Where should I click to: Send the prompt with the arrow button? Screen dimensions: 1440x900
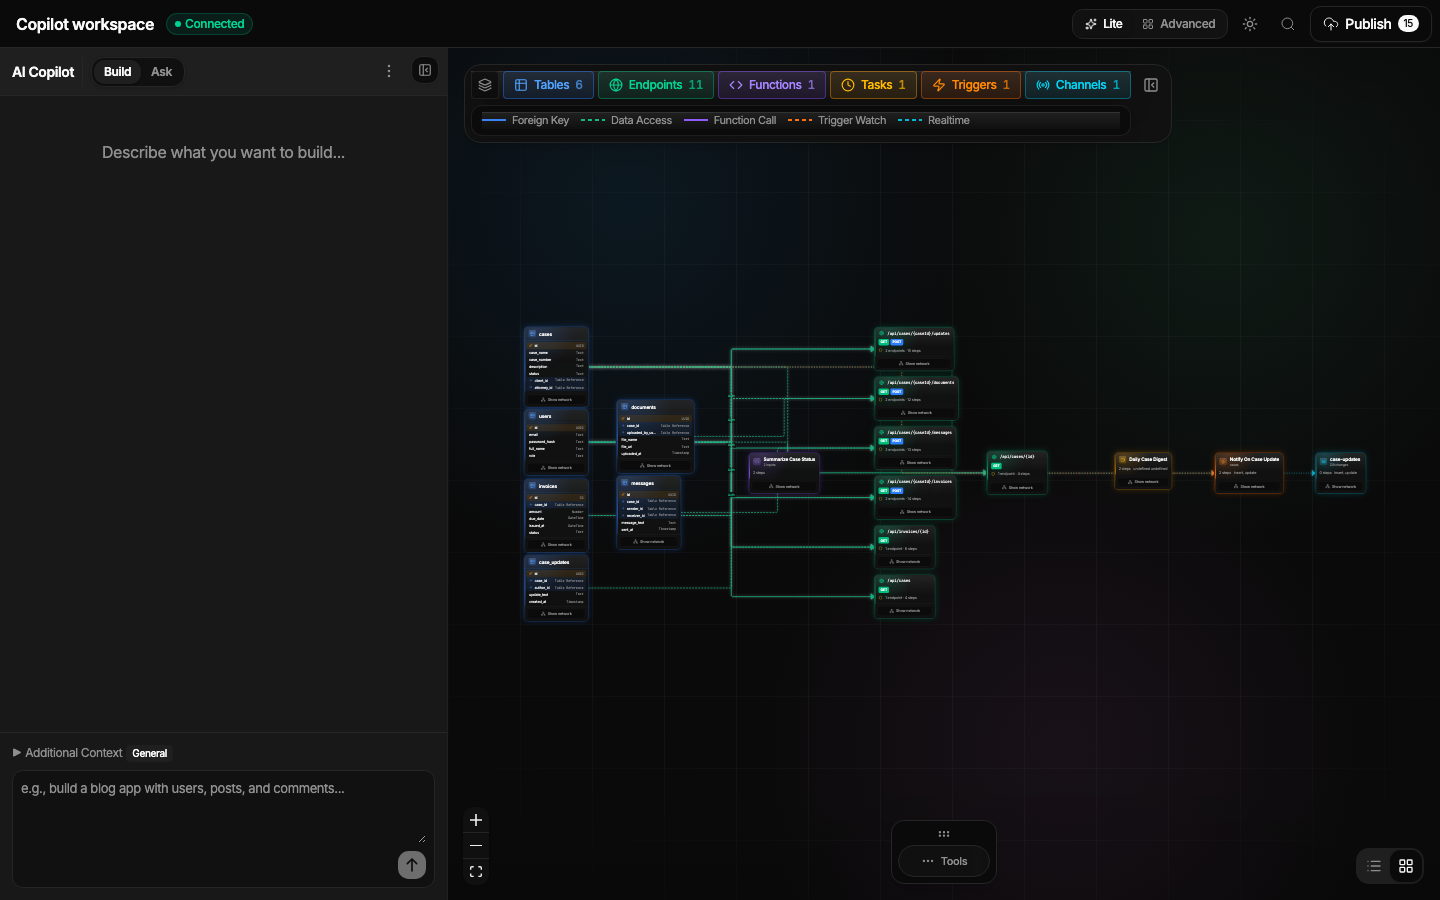tap(412, 865)
